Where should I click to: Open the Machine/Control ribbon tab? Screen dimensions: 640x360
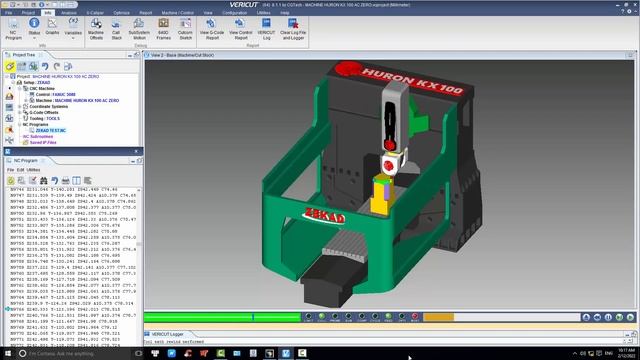pyautogui.click(x=178, y=13)
